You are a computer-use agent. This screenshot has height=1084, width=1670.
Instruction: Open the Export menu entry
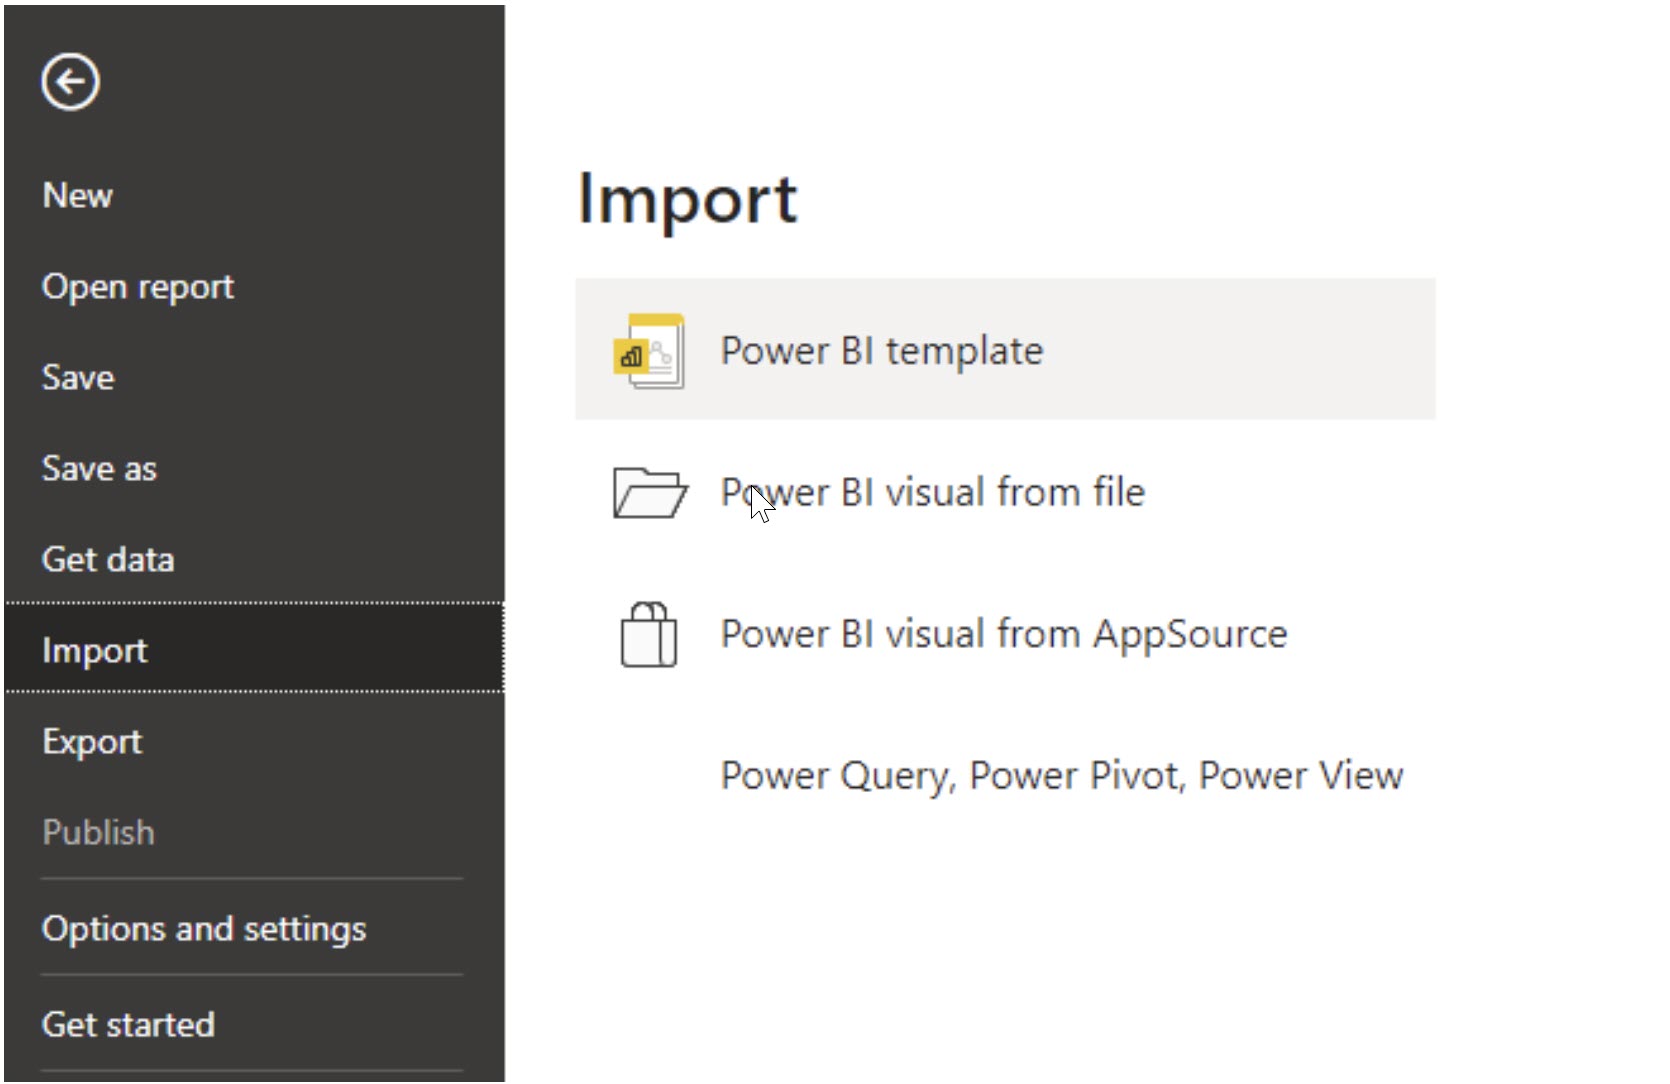[92, 742]
